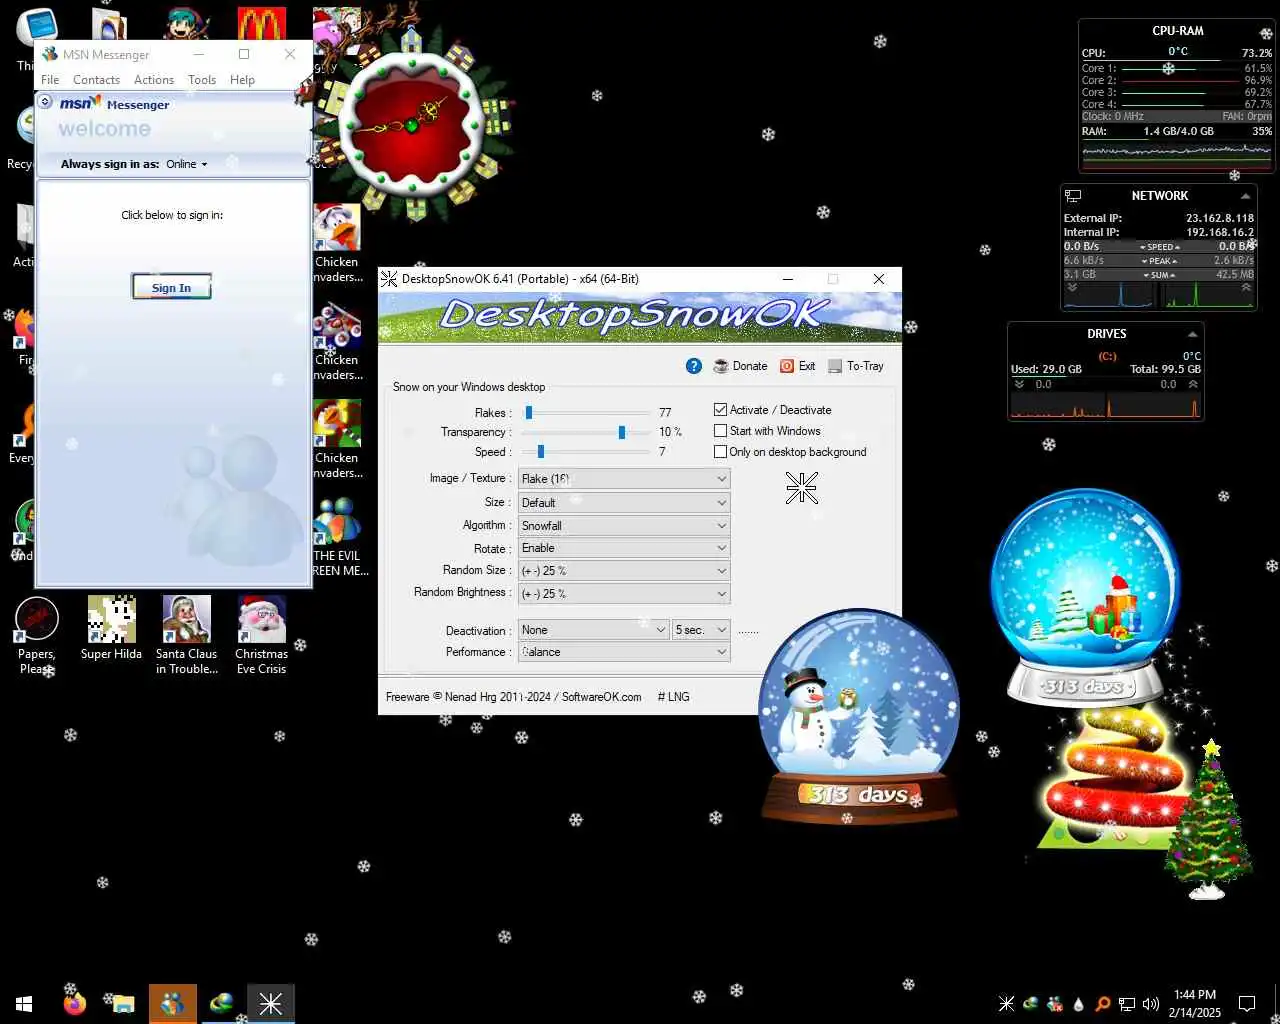This screenshot has height=1024, width=1280.
Task: Open the notification center icon
Action: 1247,1003
